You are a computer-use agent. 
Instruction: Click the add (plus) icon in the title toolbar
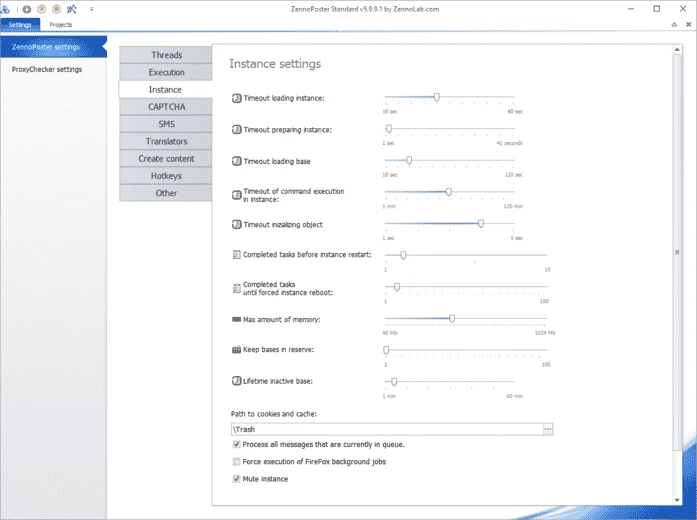27,8
